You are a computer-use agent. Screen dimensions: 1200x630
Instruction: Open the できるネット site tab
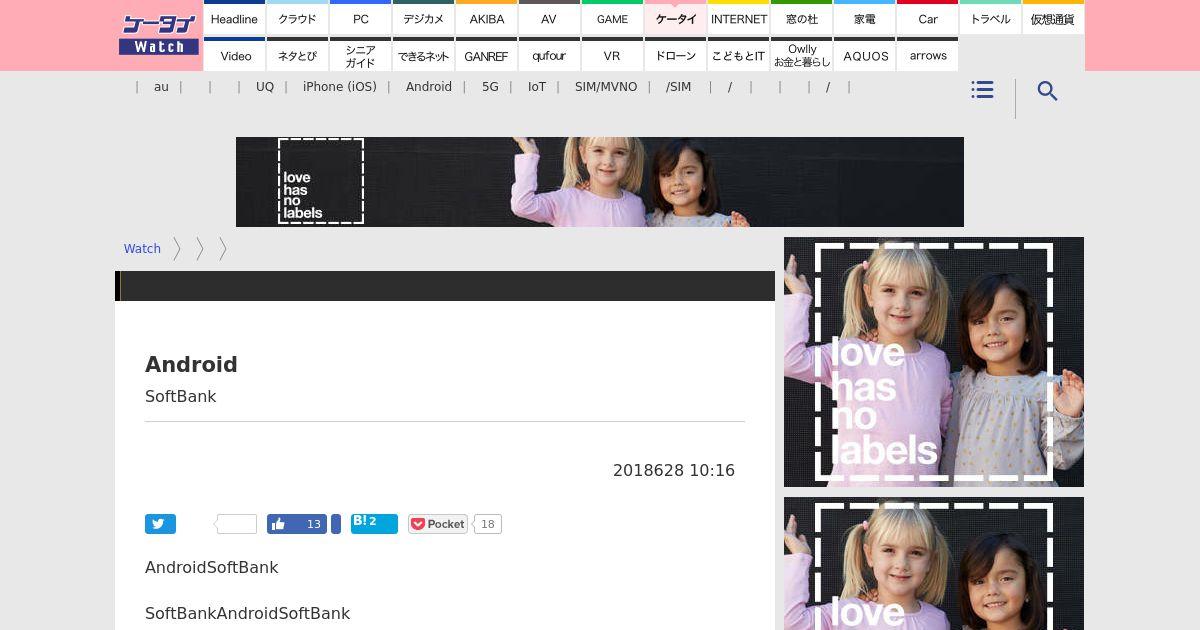pos(423,55)
